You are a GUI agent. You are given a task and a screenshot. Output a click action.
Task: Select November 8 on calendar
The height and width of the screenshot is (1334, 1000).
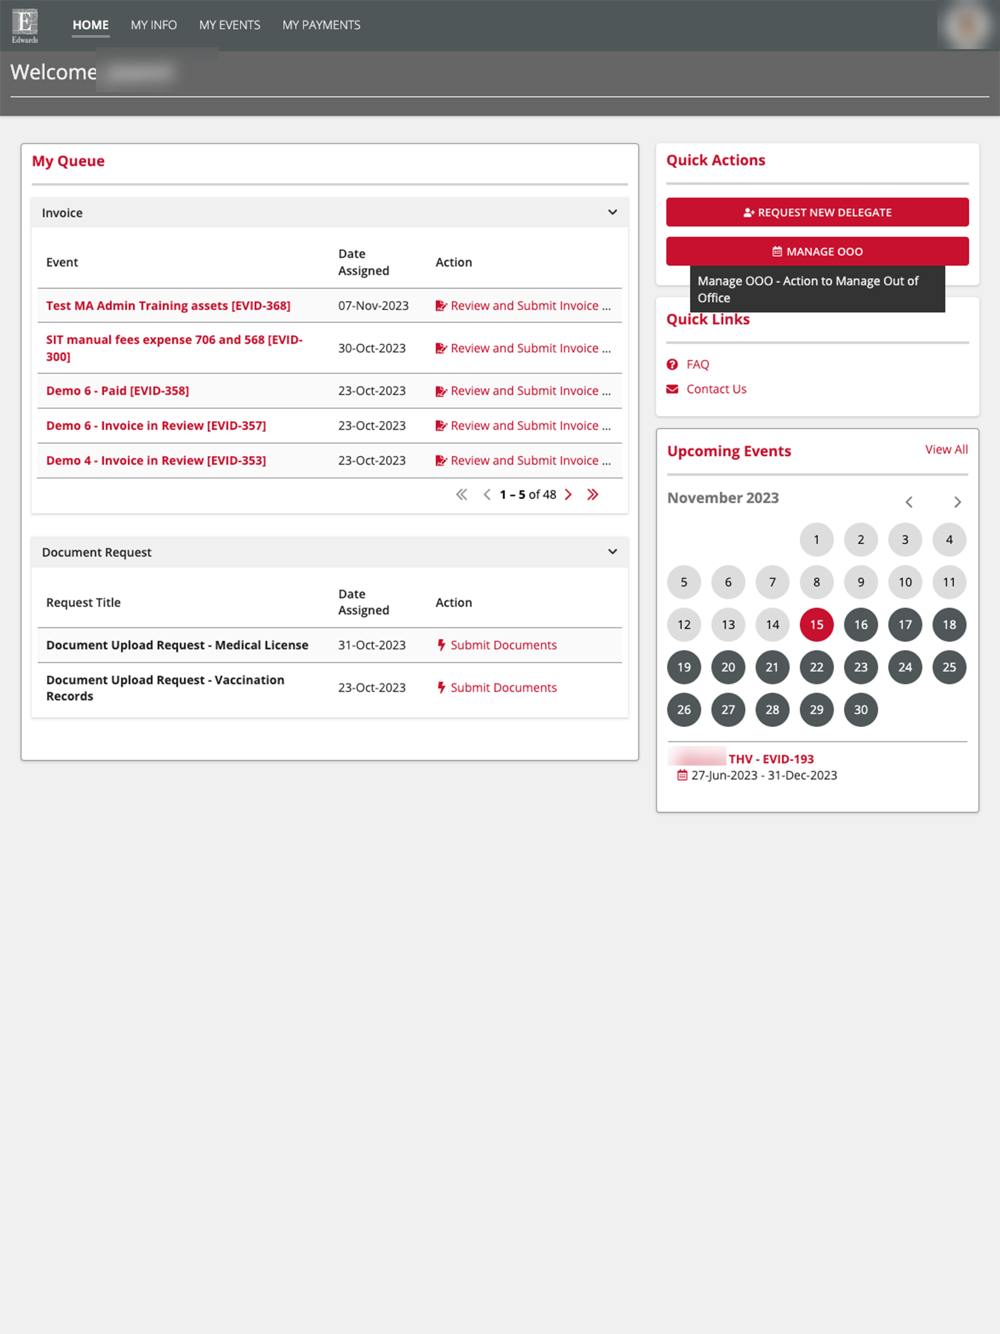point(817,582)
